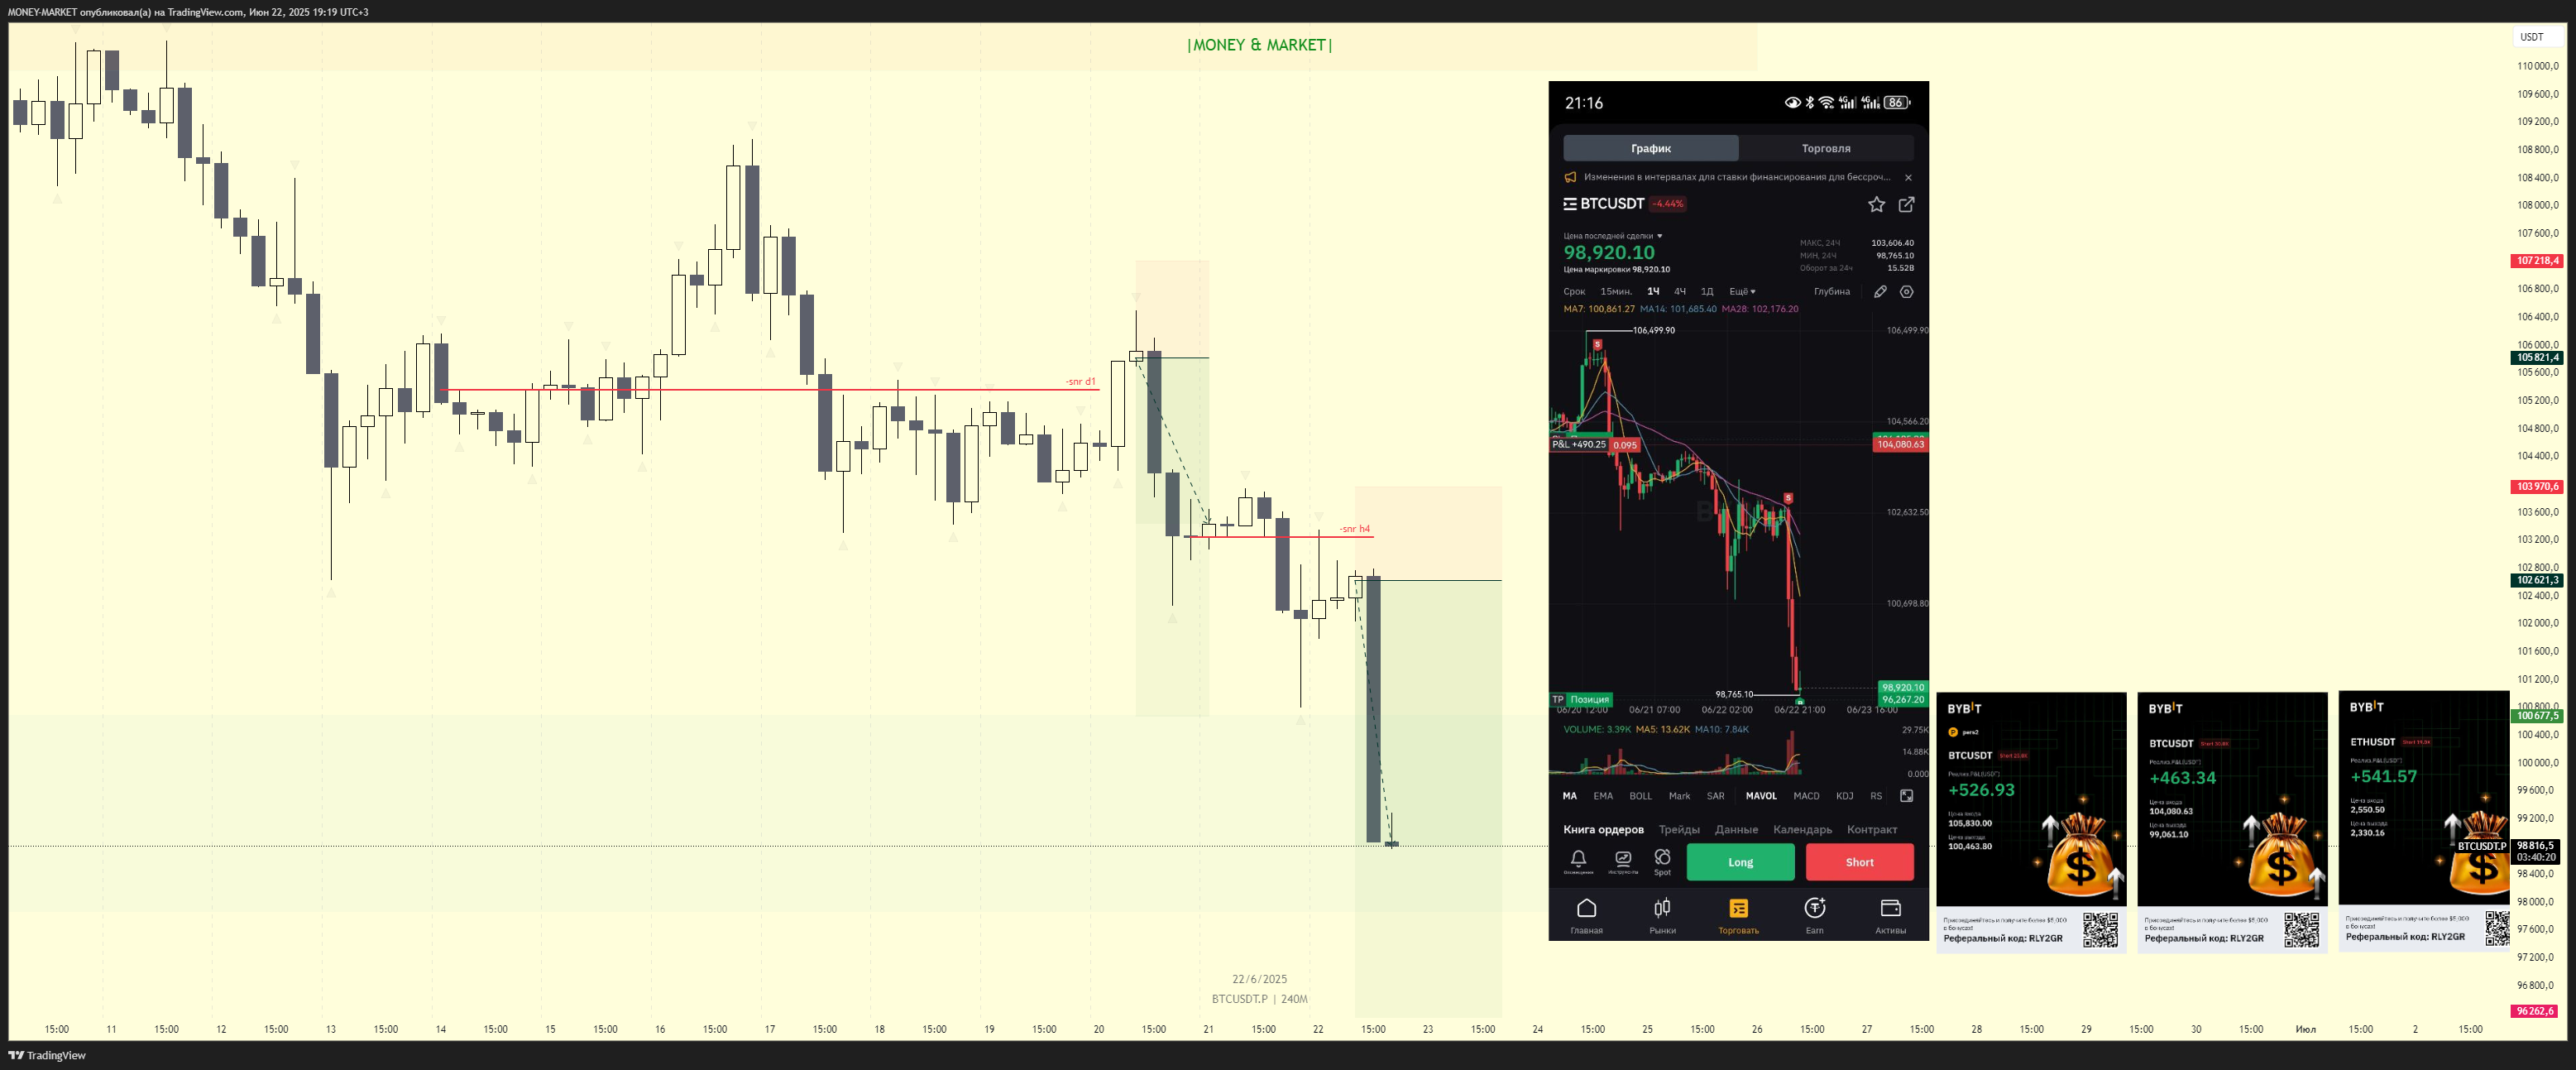Open the Ещё timeframe dropdown

point(1742,292)
